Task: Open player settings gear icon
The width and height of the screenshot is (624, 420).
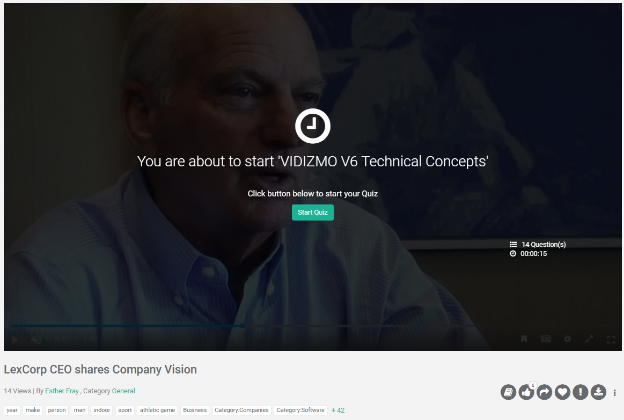Action: tap(567, 339)
